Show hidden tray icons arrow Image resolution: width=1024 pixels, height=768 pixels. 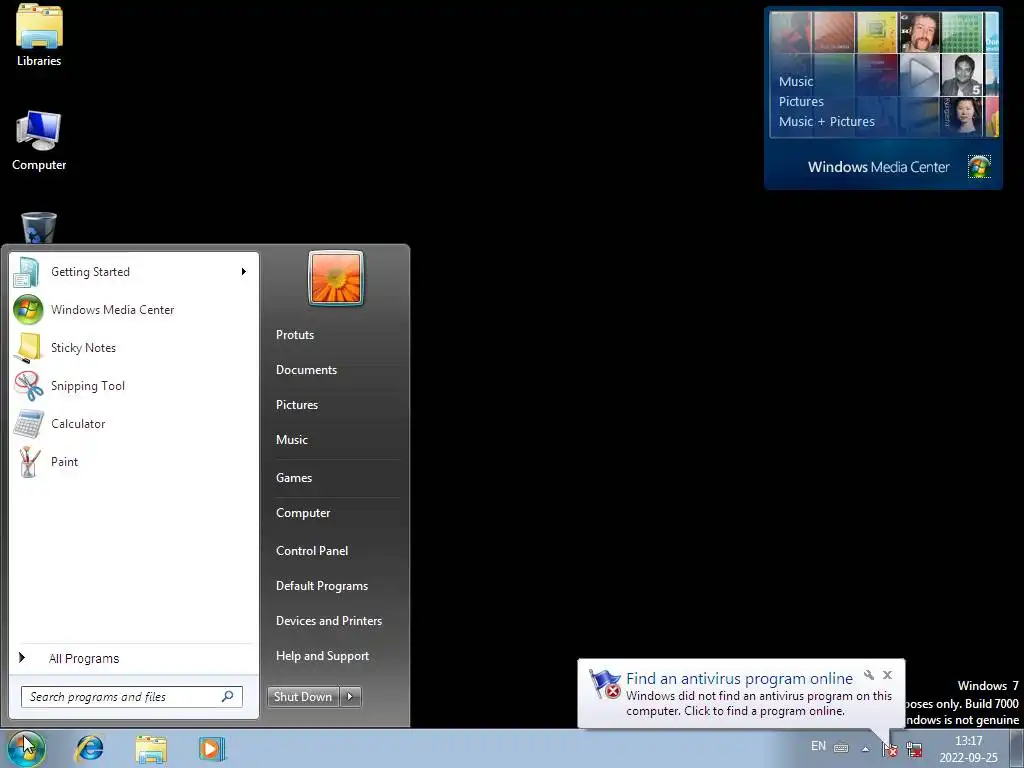[865, 749]
